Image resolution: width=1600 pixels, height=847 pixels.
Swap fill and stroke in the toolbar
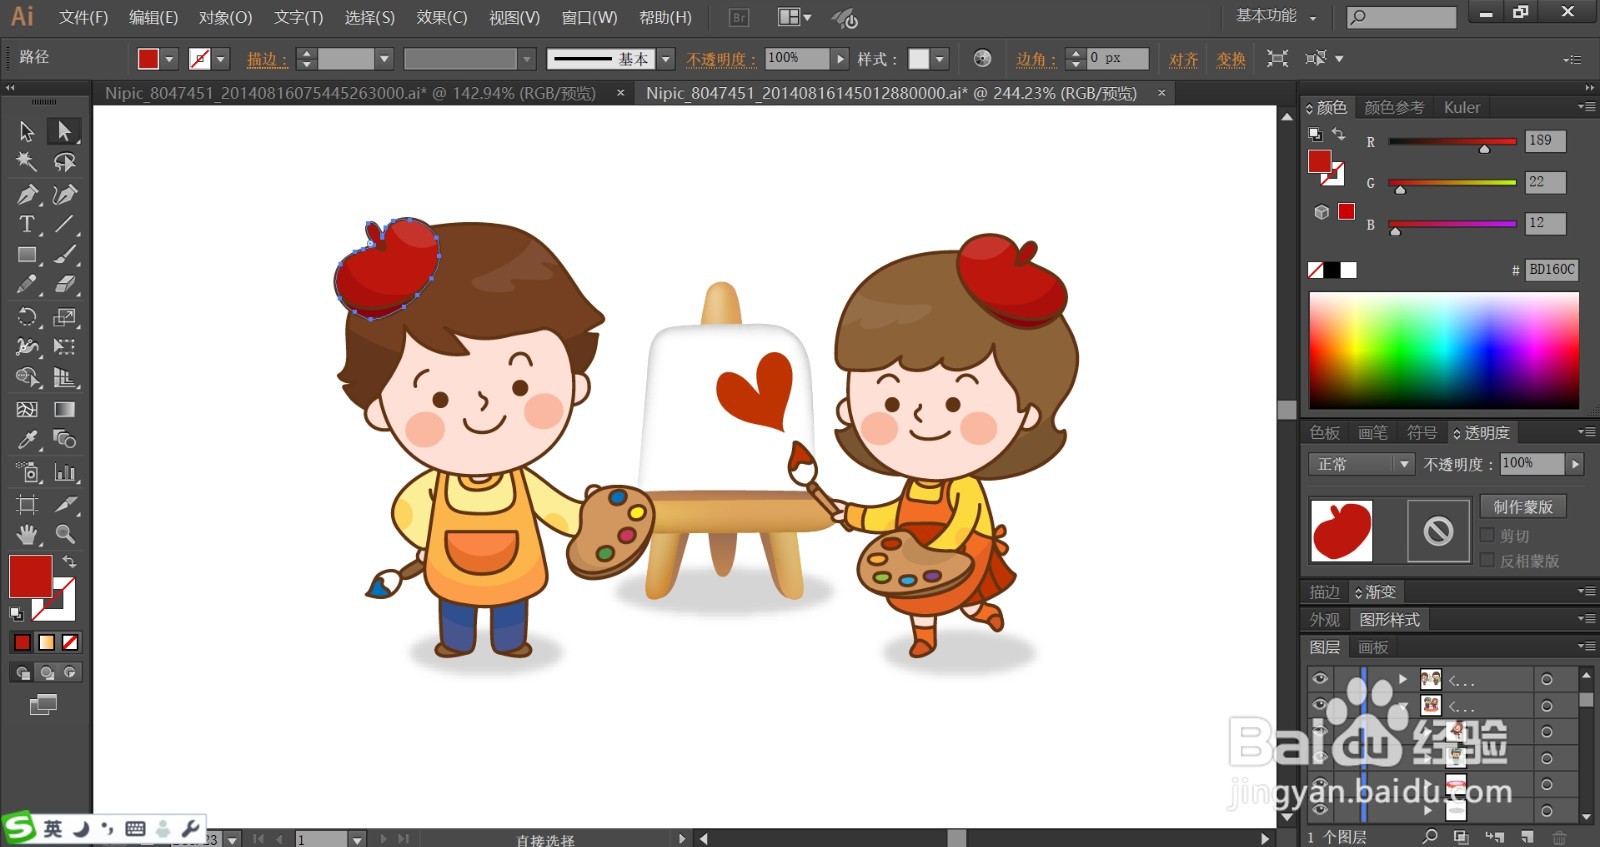(x=69, y=562)
